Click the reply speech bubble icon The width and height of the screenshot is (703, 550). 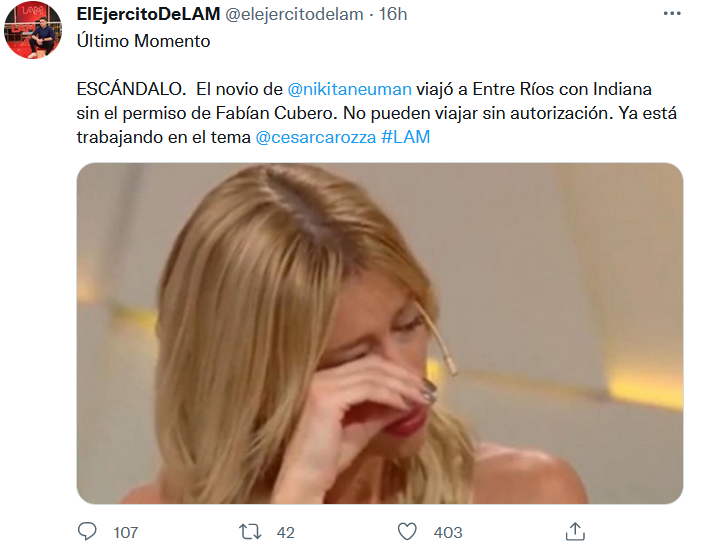click(87, 532)
